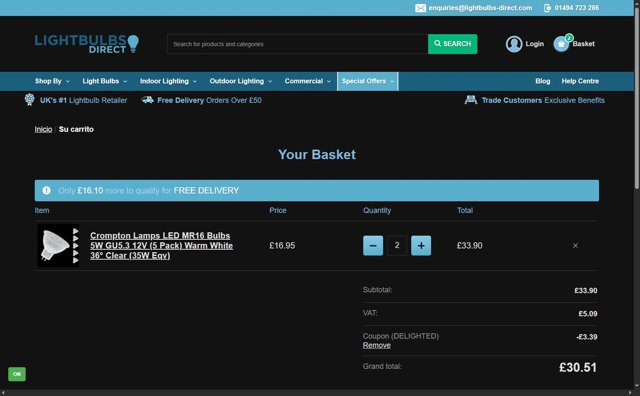Open the basket icon with item badge
This screenshot has width=640, height=396.
tap(562, 43)
